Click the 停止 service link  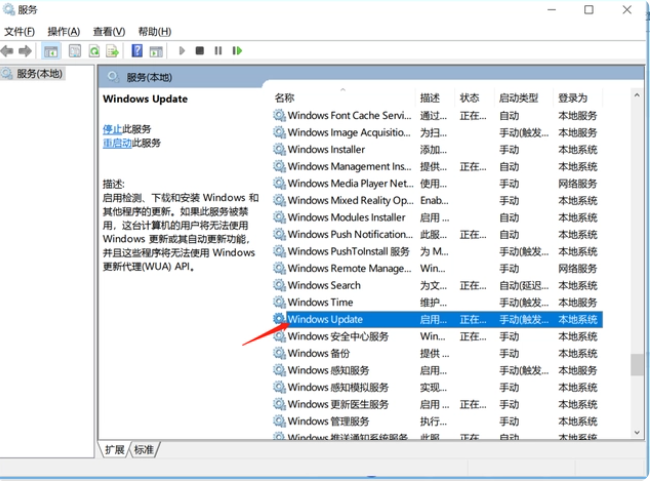(x=112, y=129)
